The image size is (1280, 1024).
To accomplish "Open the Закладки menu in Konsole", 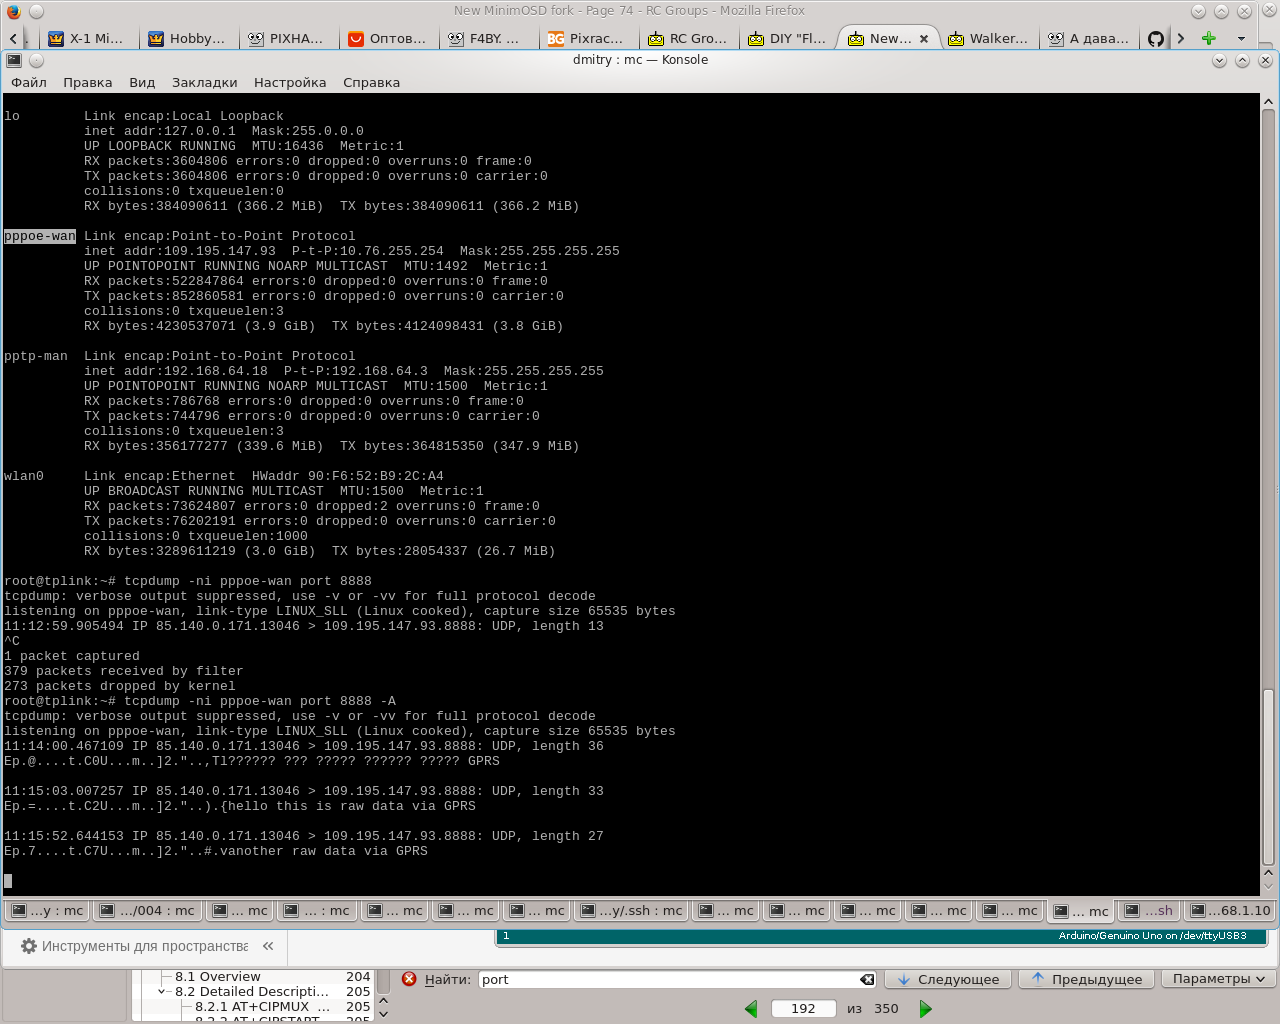I will tap(204, 82).
